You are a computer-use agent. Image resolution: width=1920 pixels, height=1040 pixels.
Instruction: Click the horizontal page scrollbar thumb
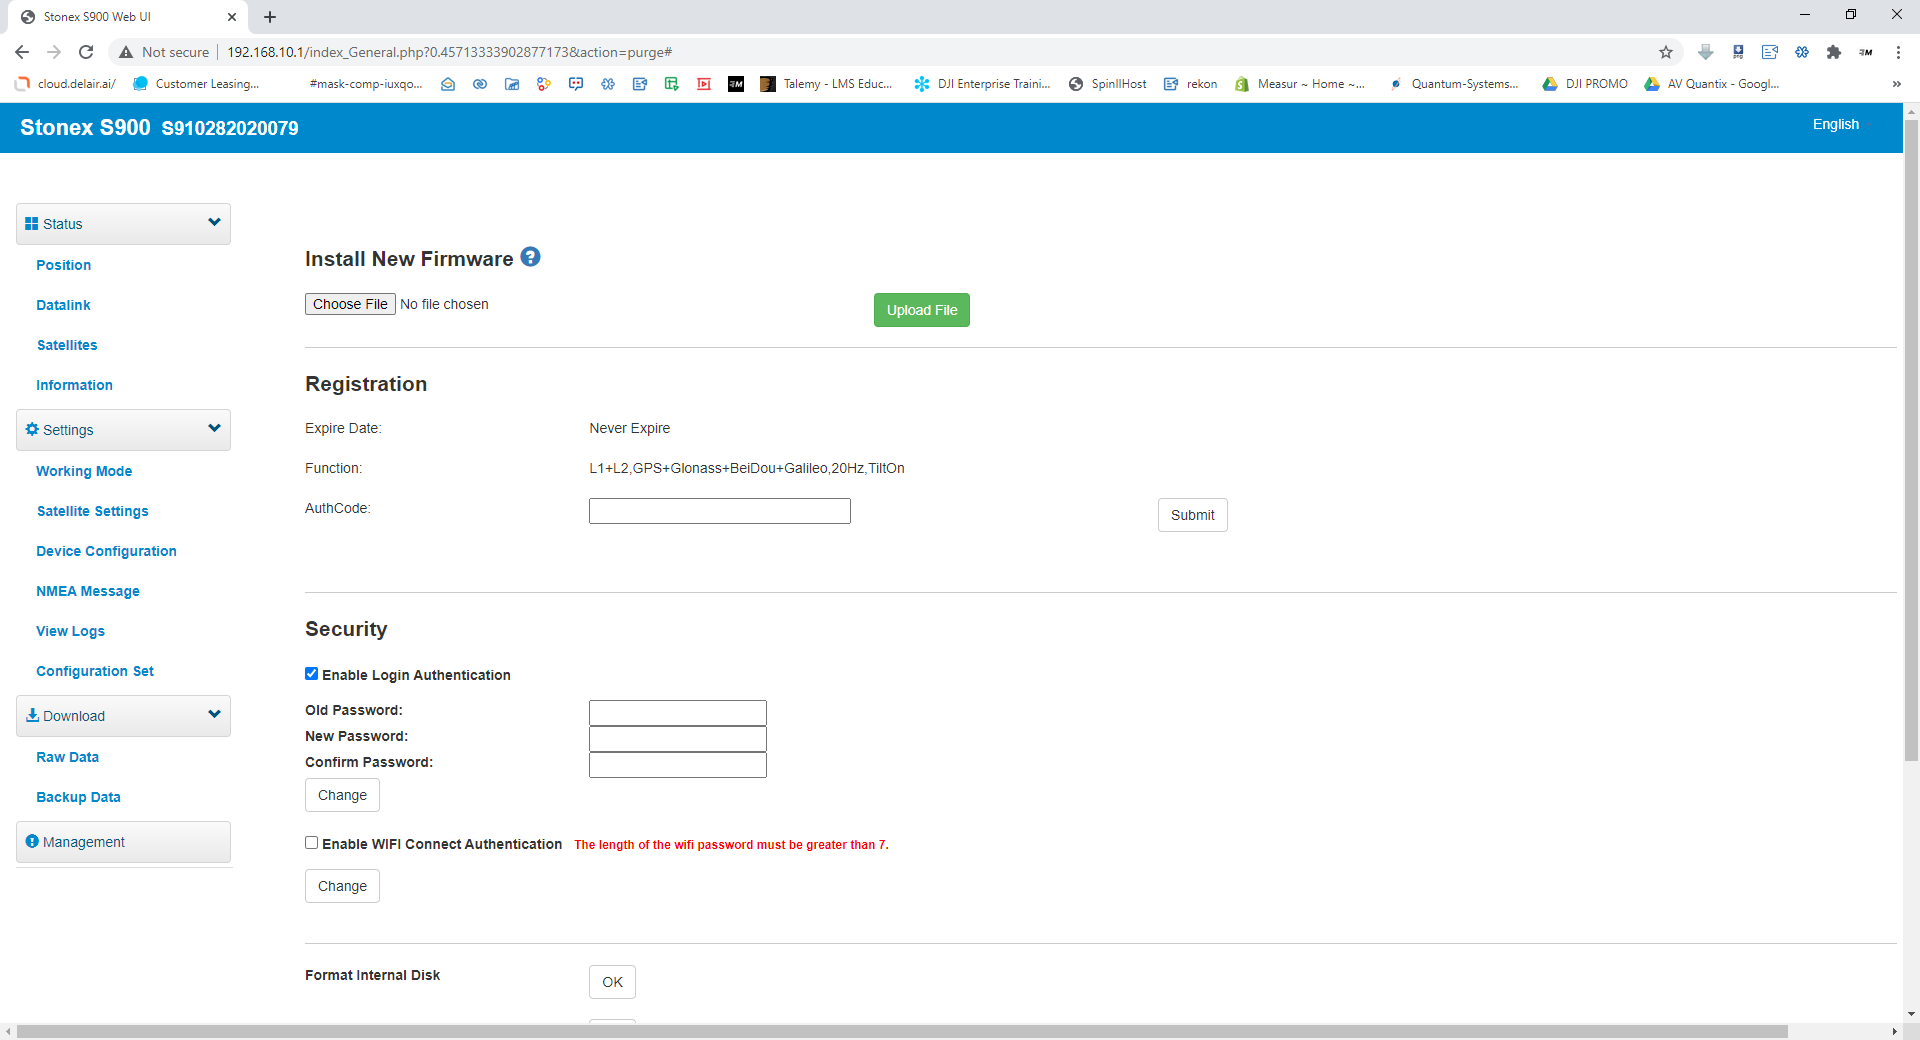tap(902, 1031)
